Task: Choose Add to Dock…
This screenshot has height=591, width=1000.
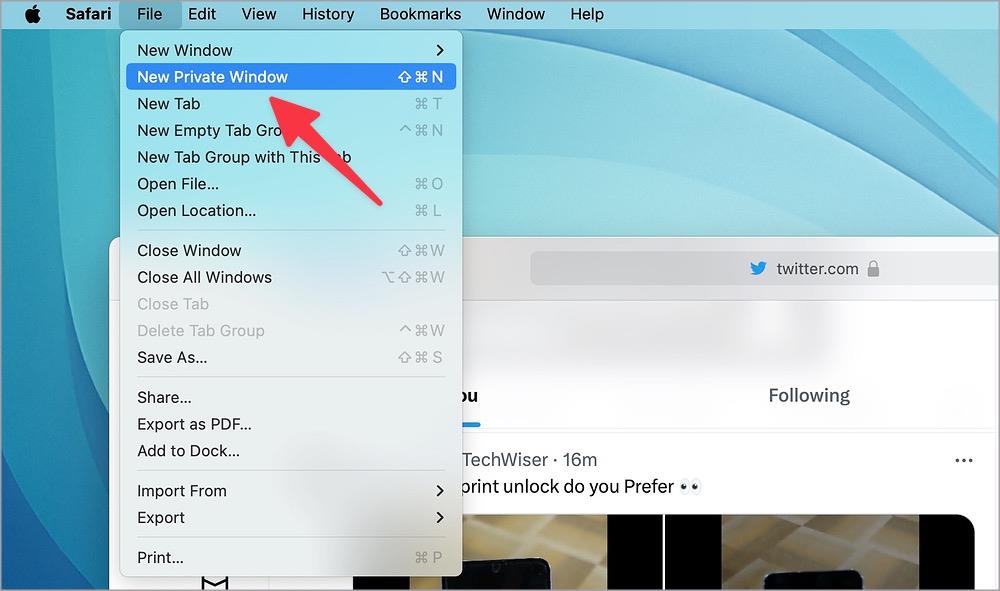Action: [x=291, y=451]
